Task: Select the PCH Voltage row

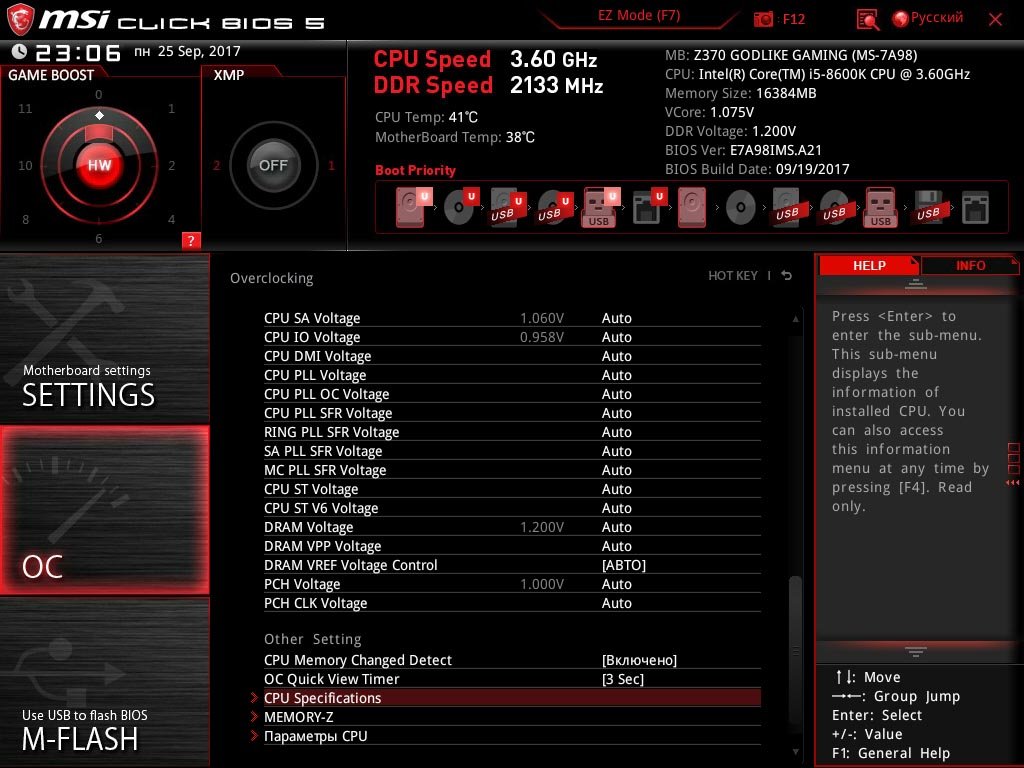Action: coord(512,584)
